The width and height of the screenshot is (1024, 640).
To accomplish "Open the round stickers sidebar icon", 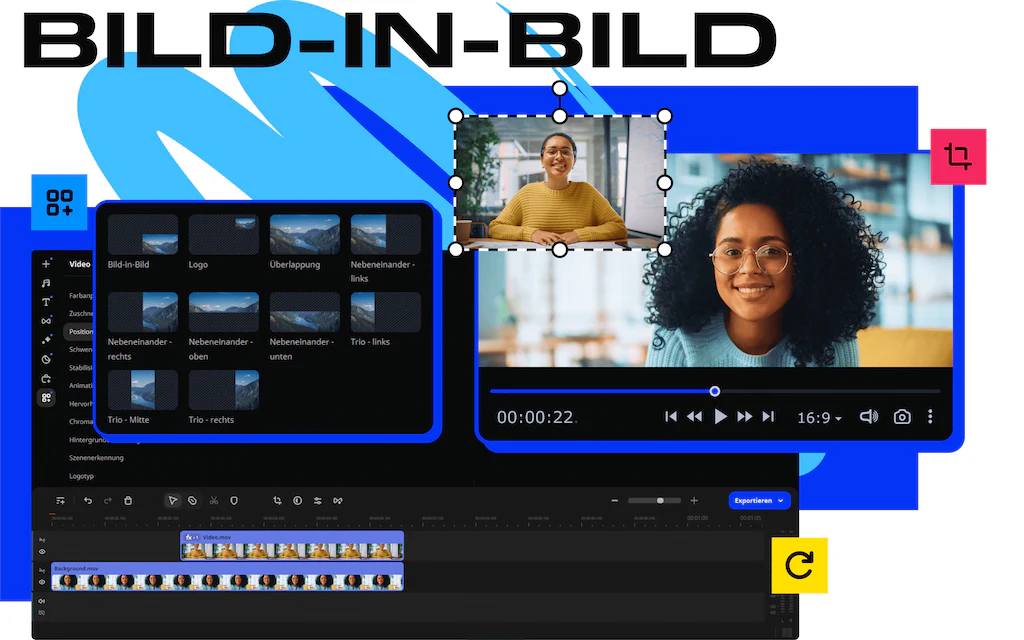I will (x=46, y=359).
